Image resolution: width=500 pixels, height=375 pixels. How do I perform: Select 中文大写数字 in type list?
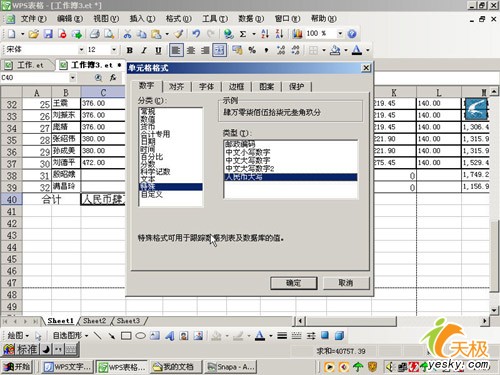(x=248, y=160)
